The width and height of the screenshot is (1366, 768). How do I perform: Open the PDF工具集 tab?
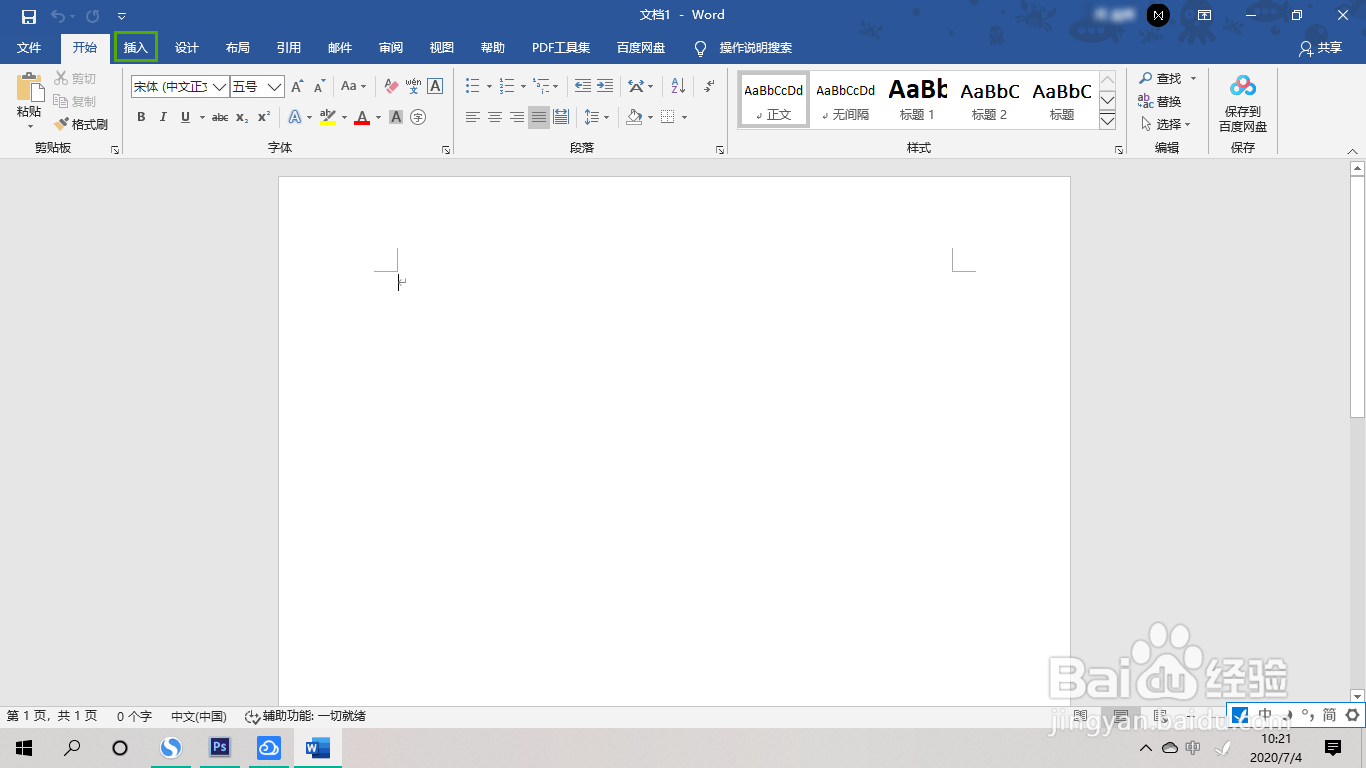coord(561,48)
